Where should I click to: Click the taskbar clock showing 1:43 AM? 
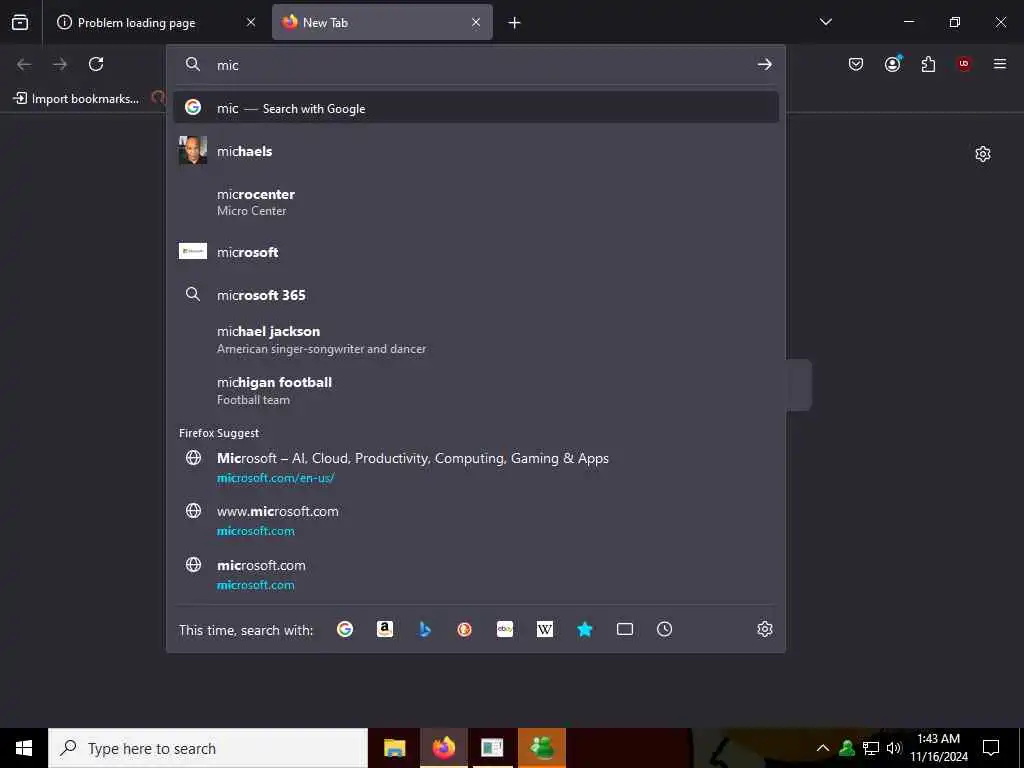938,748
